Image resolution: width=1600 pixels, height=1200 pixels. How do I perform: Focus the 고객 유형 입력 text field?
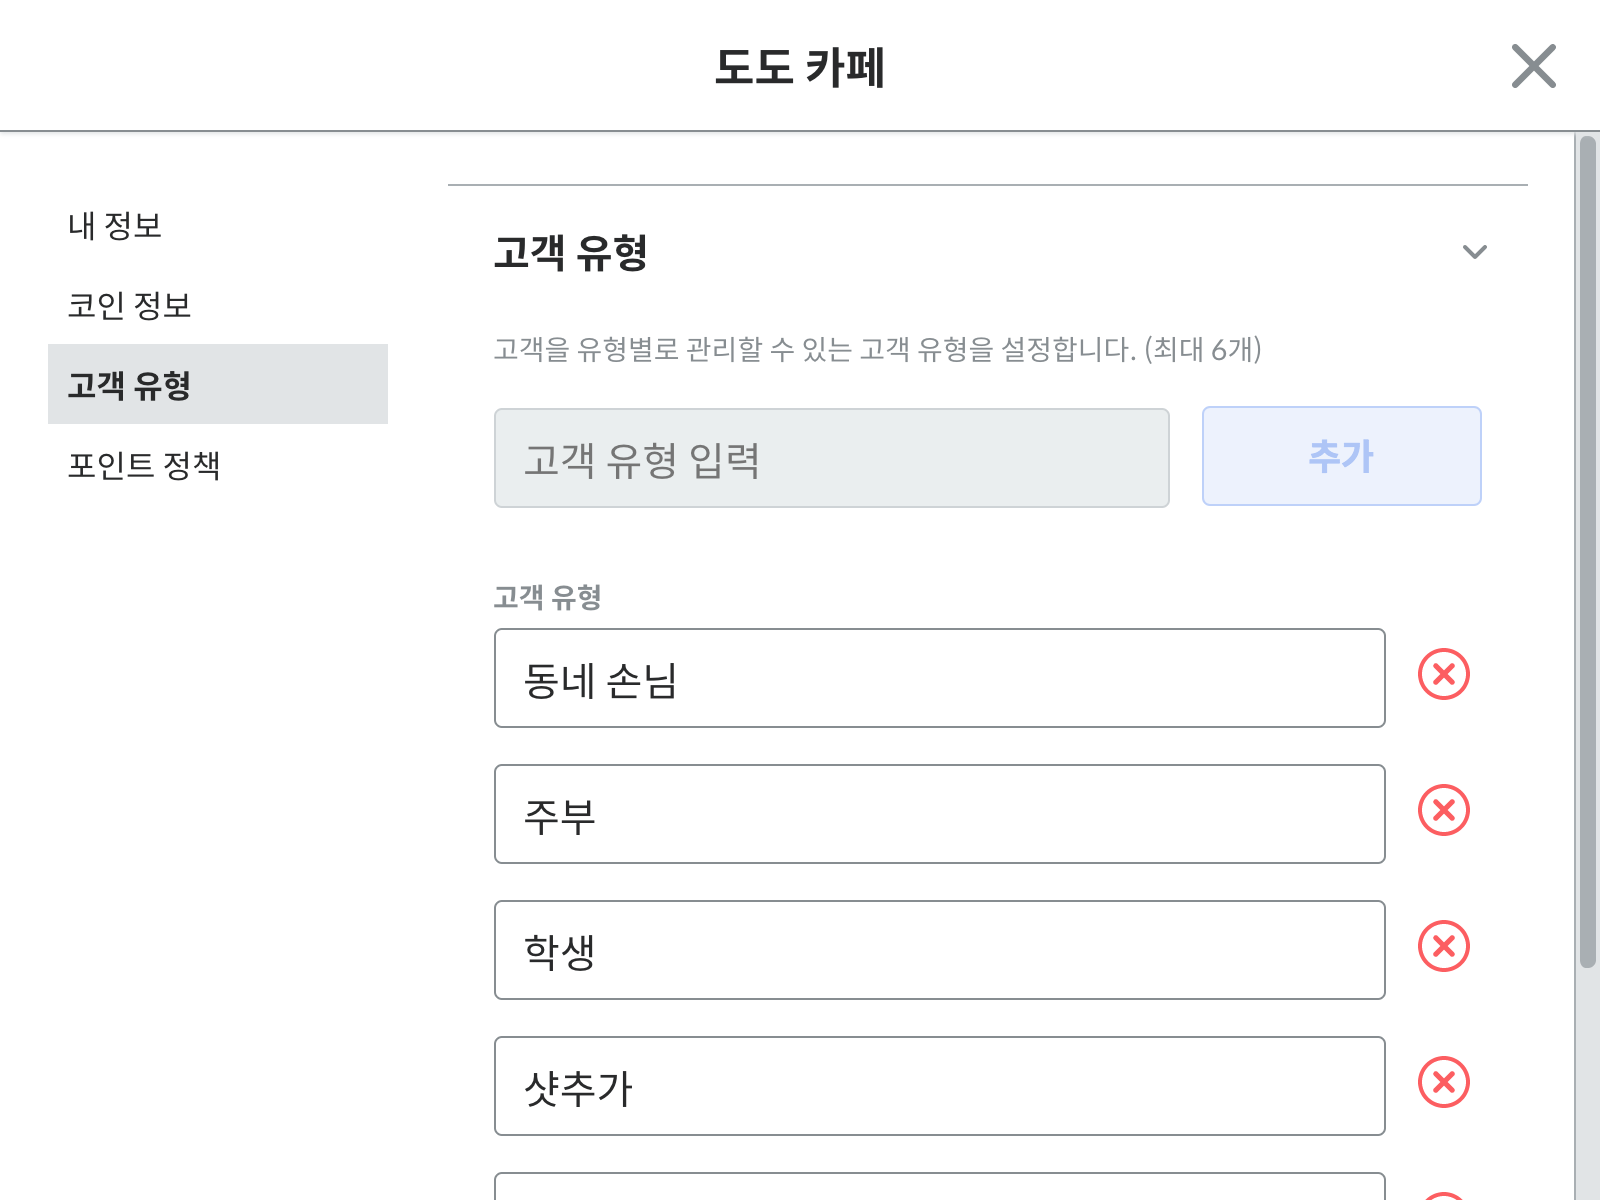click(x=831, y=459)
